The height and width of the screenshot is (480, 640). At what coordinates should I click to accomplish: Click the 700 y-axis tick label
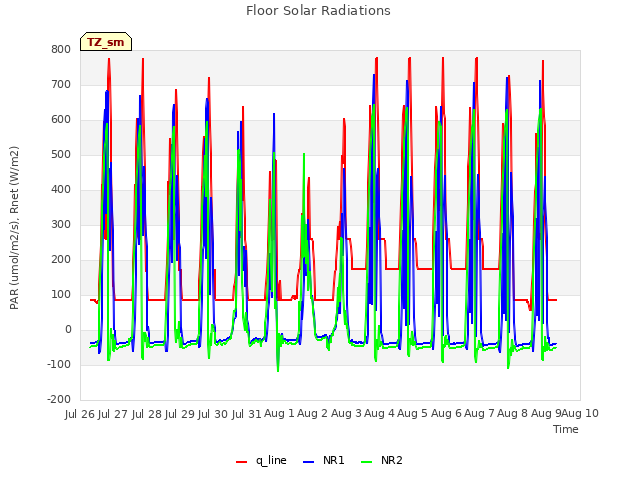61,84
